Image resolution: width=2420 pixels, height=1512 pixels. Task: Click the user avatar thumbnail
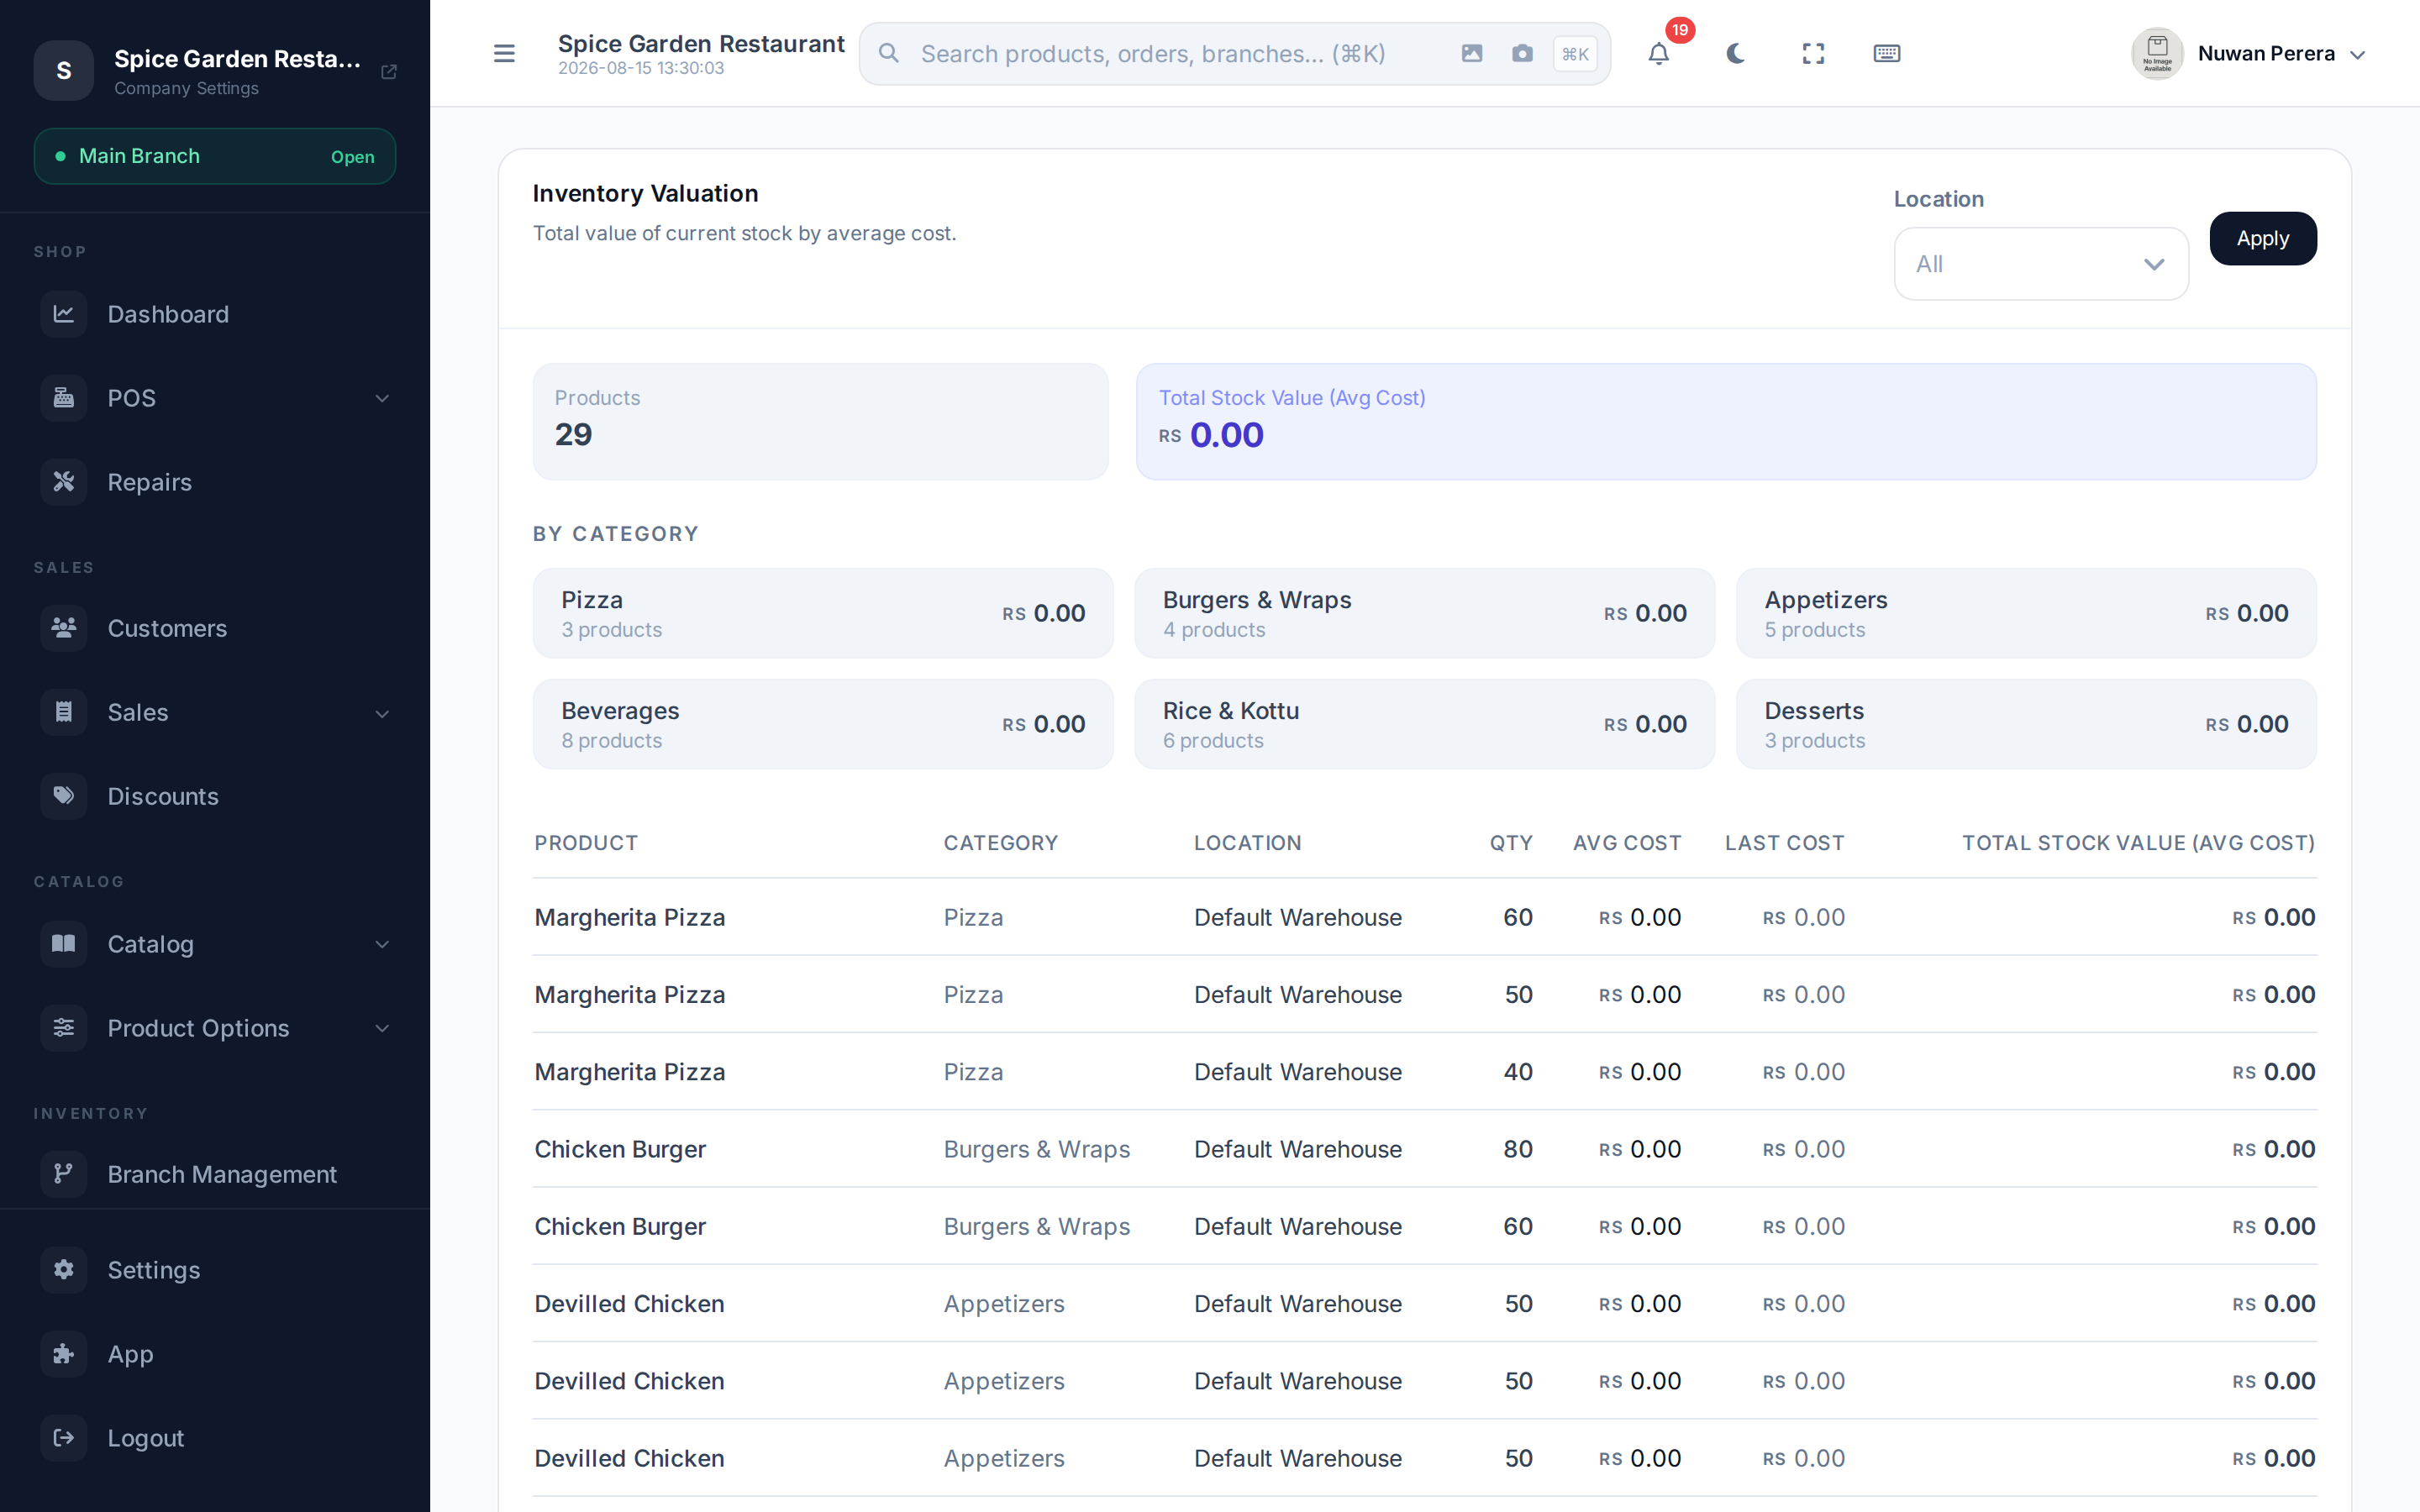pyautogui.click(x=2157, y=54)
